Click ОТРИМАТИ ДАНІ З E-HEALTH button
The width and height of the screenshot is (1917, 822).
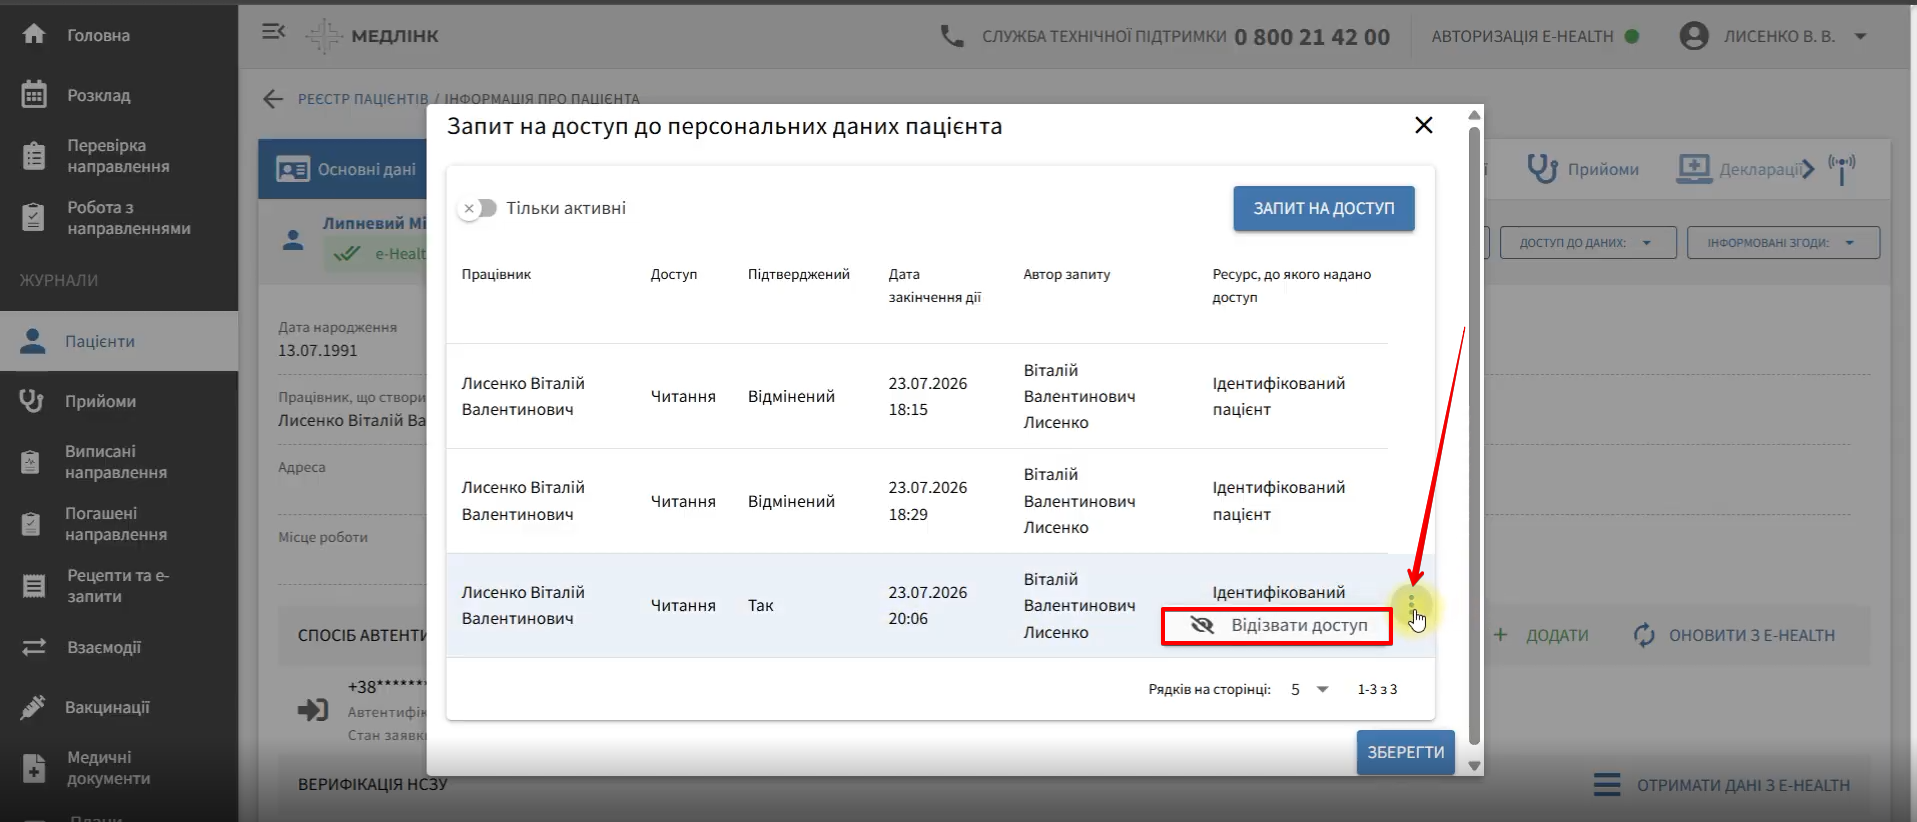[1722, 785]
